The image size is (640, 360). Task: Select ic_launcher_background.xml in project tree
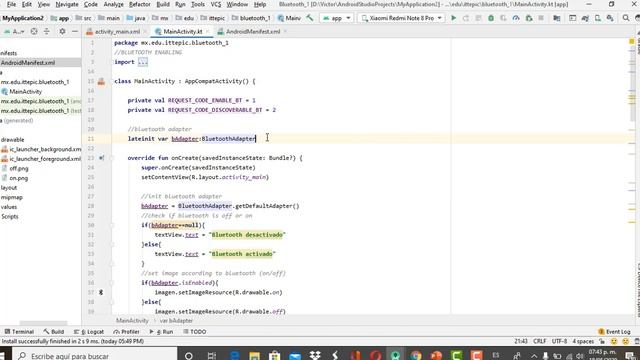point(45,149)
